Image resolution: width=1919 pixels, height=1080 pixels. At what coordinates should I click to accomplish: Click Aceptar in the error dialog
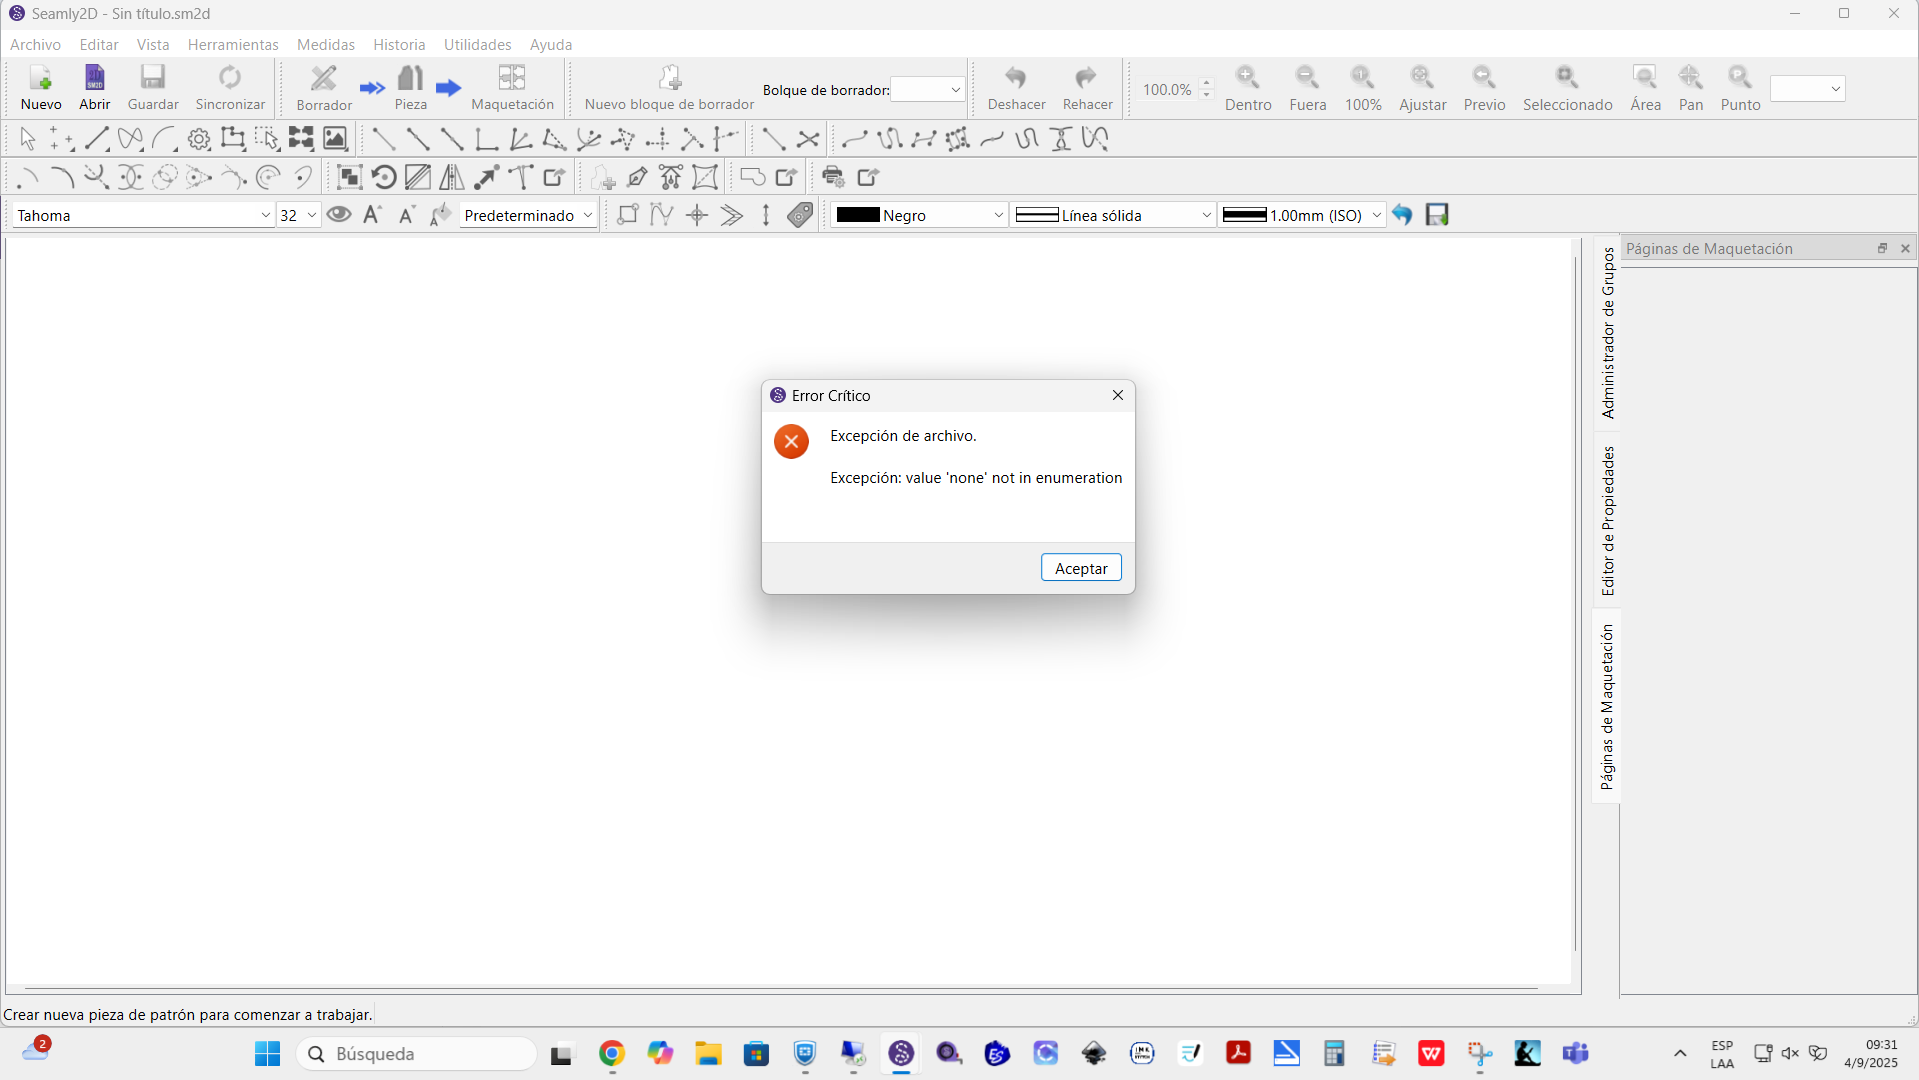coord(1081,568)
